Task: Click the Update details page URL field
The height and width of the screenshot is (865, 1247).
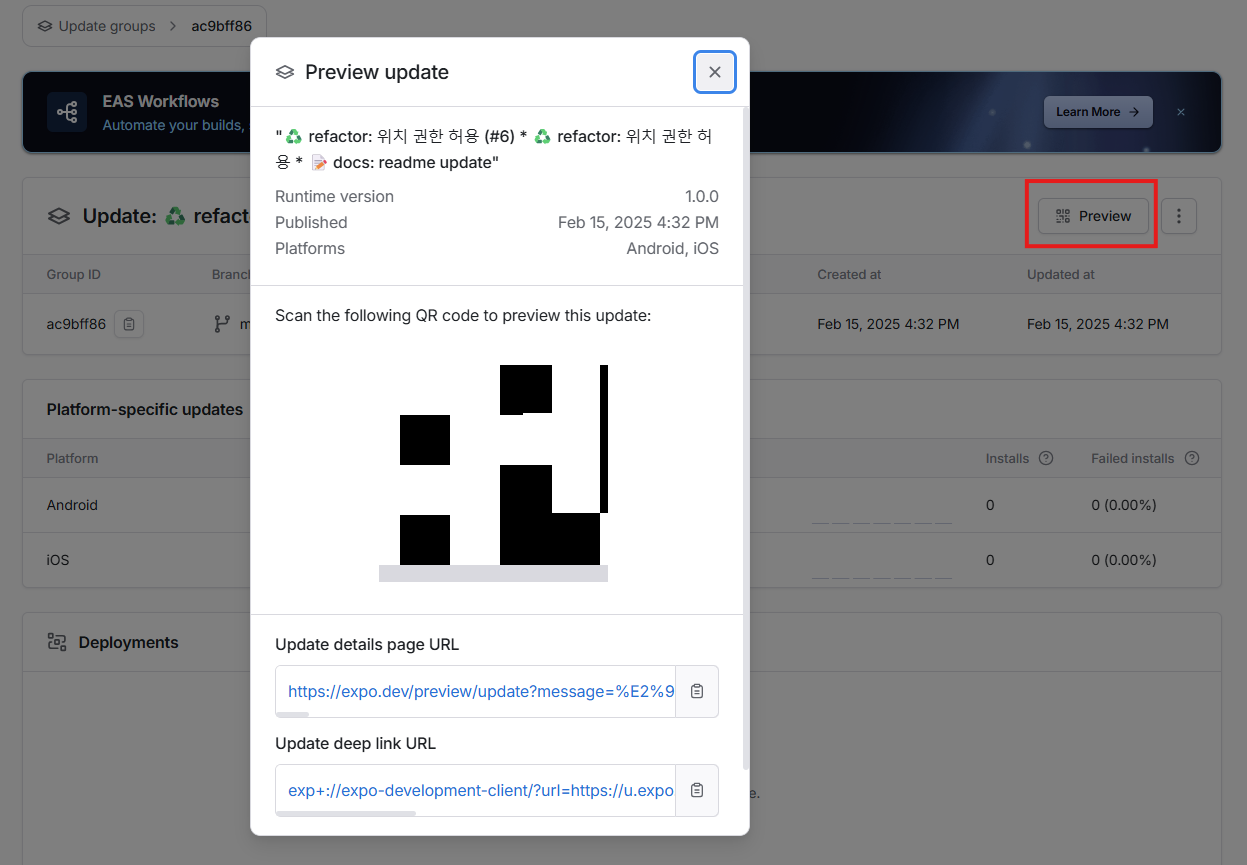Action: [476, 691]
